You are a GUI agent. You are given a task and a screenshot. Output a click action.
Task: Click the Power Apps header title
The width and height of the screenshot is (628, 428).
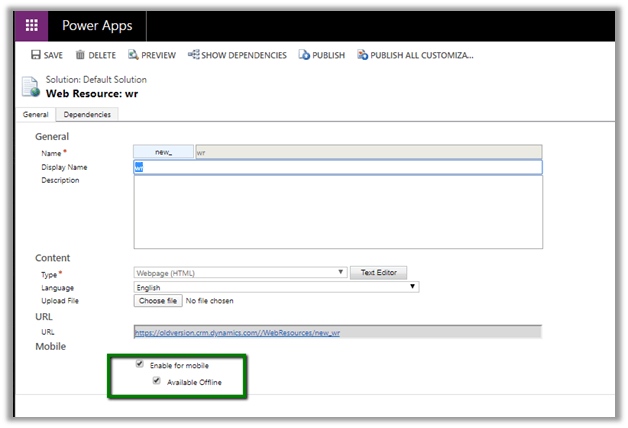tap(97, 26)
